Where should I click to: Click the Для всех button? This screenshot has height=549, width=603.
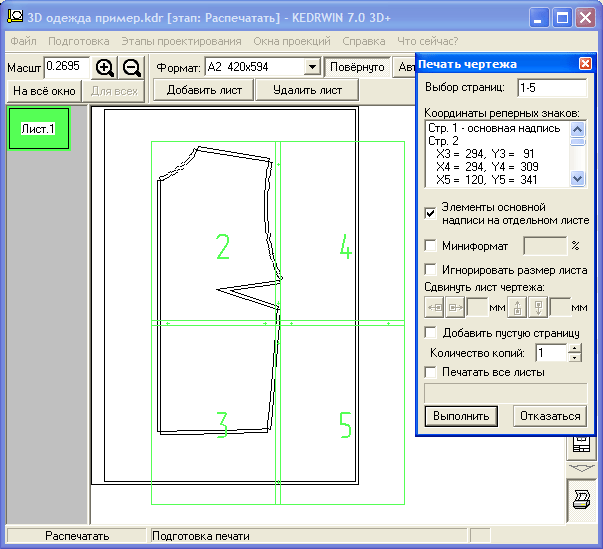click(114, 91)
